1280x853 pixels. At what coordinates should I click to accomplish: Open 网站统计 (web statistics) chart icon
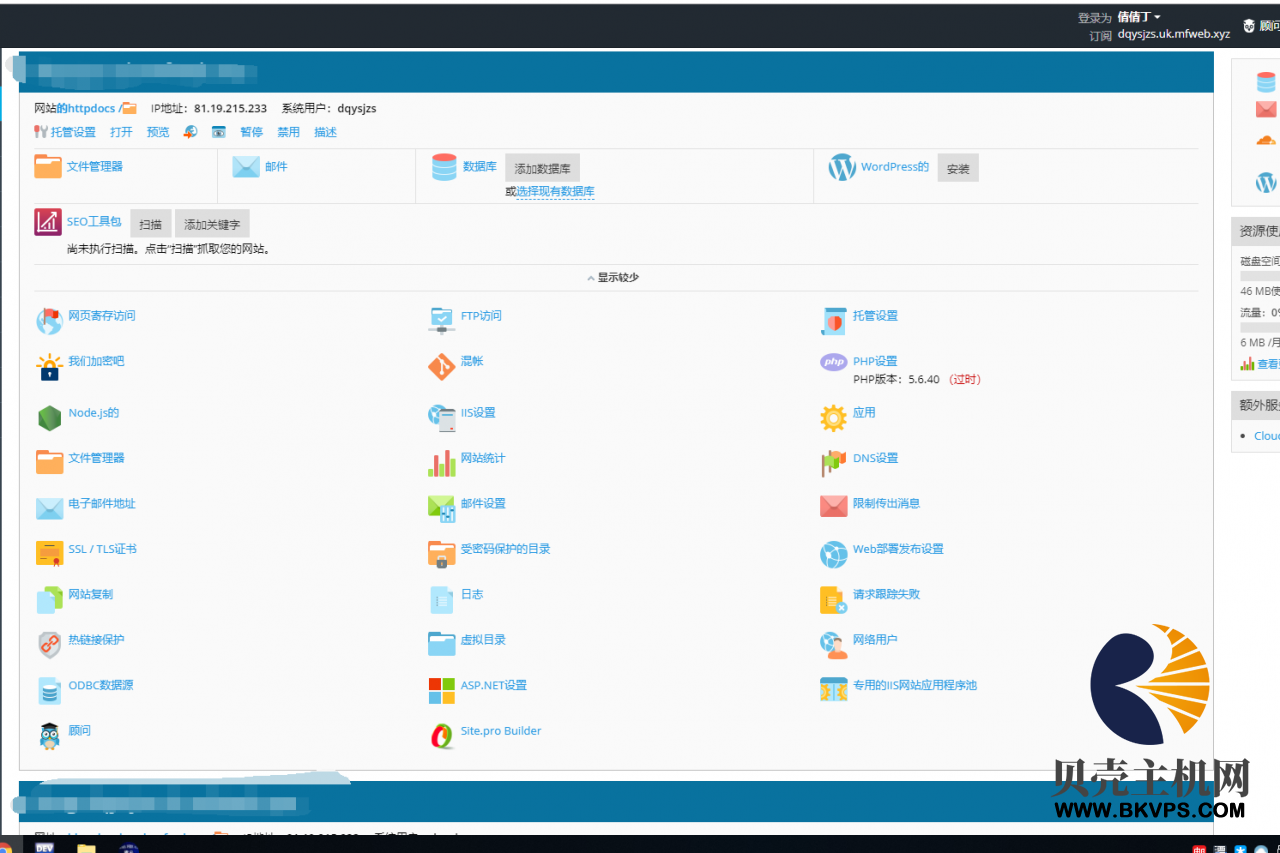pos(441,463)
